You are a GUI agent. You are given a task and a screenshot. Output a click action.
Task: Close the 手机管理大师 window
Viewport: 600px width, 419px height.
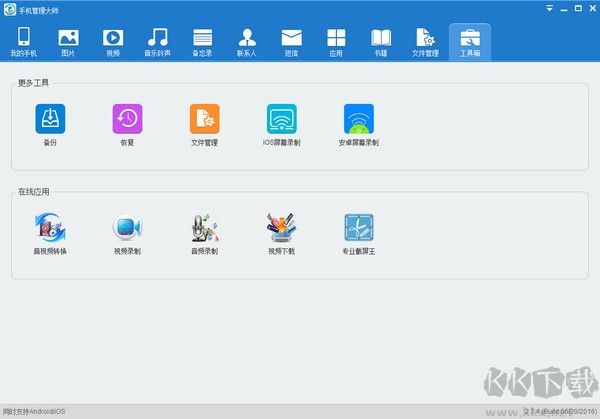pos(593,8)
